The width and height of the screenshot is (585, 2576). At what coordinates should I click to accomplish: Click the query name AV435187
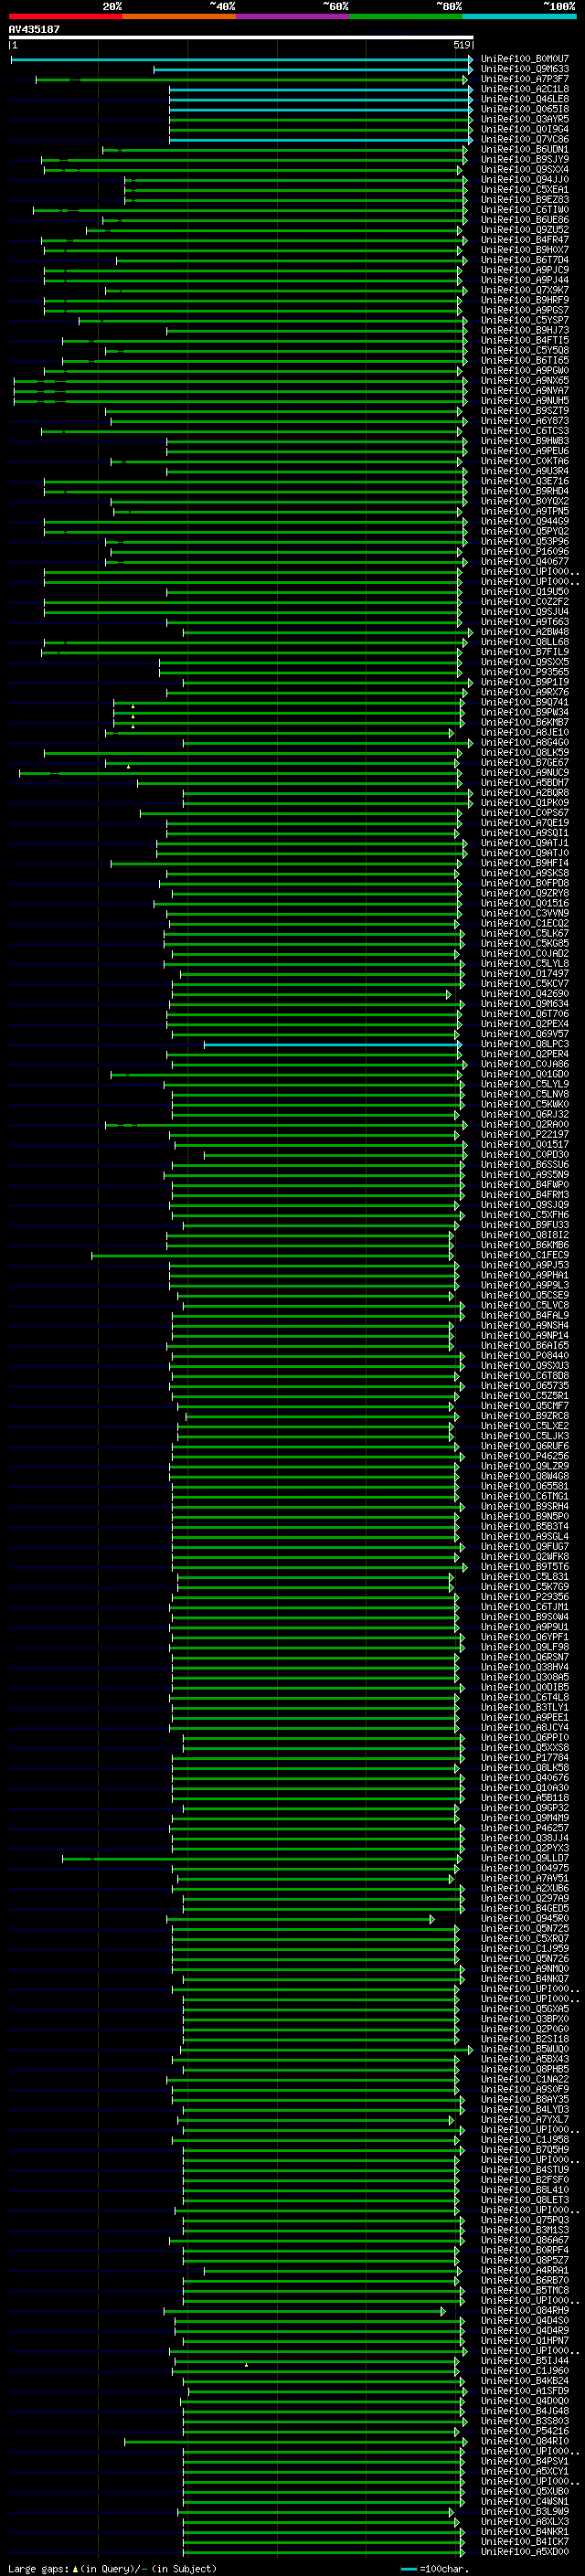[34, 29]
